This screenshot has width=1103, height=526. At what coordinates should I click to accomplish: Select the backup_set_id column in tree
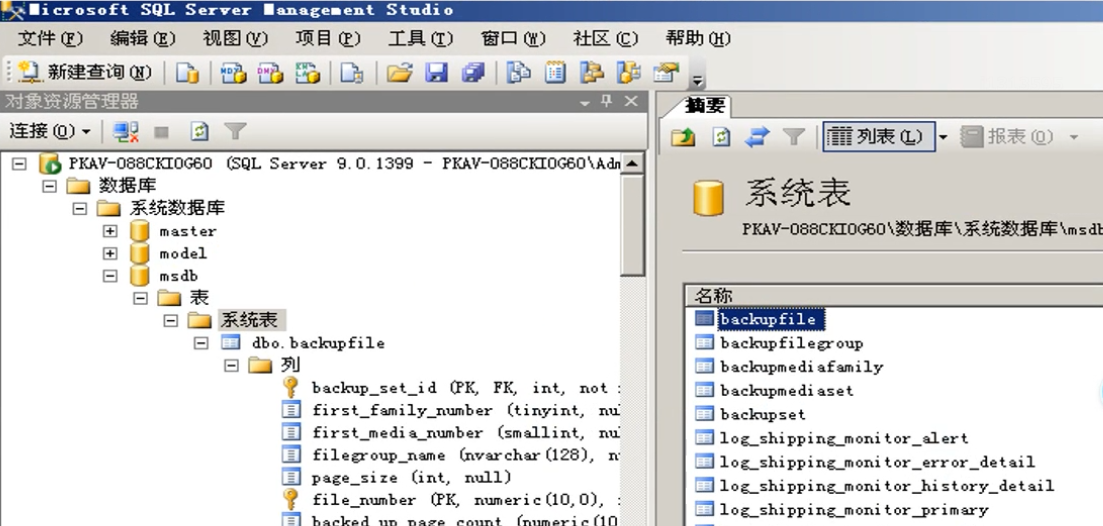pos(465,388)
